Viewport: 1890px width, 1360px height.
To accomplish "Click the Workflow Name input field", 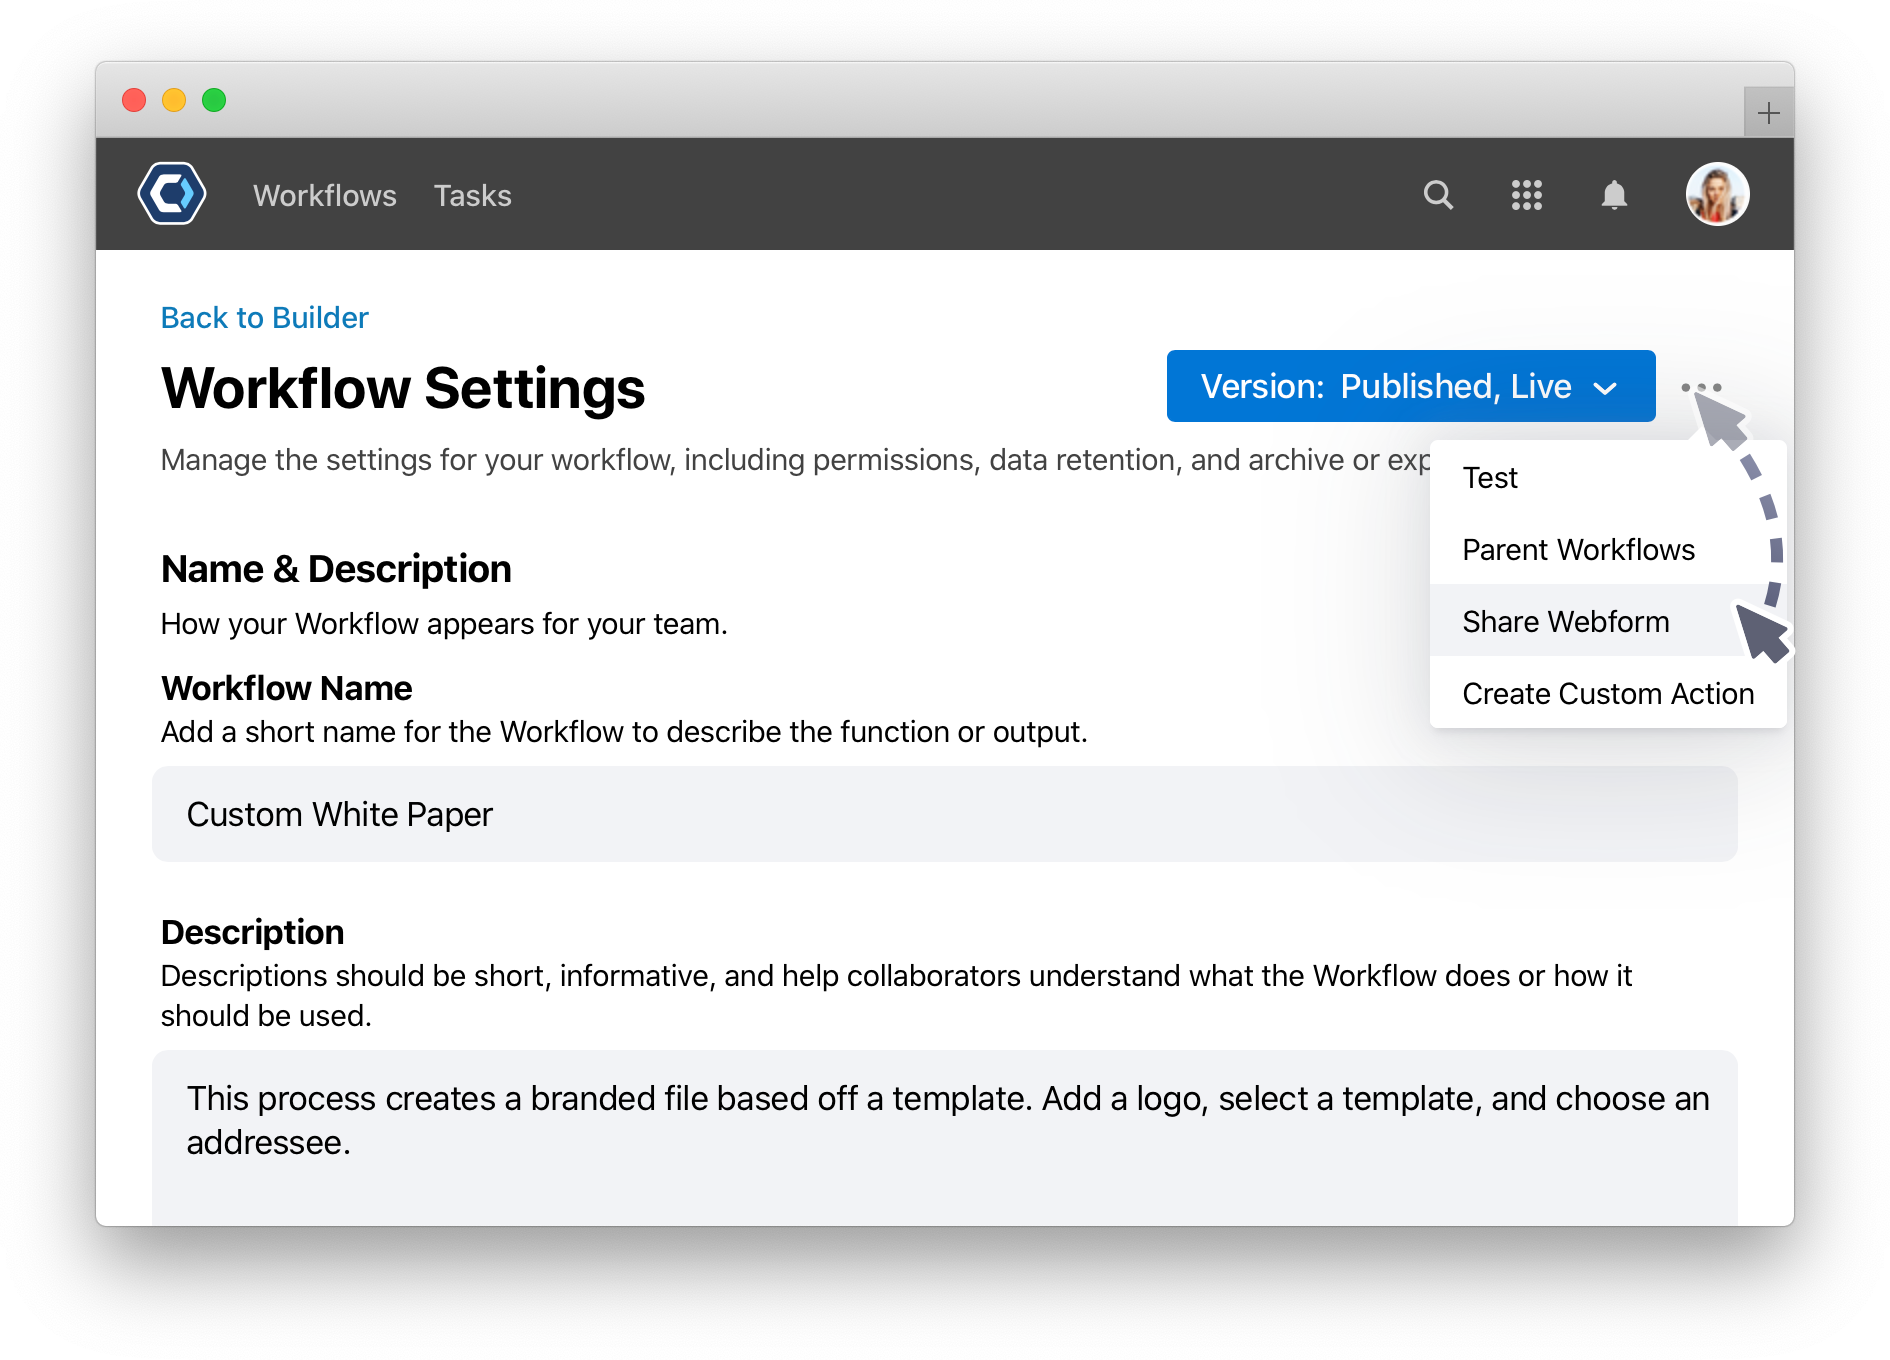I will [944, 814].
